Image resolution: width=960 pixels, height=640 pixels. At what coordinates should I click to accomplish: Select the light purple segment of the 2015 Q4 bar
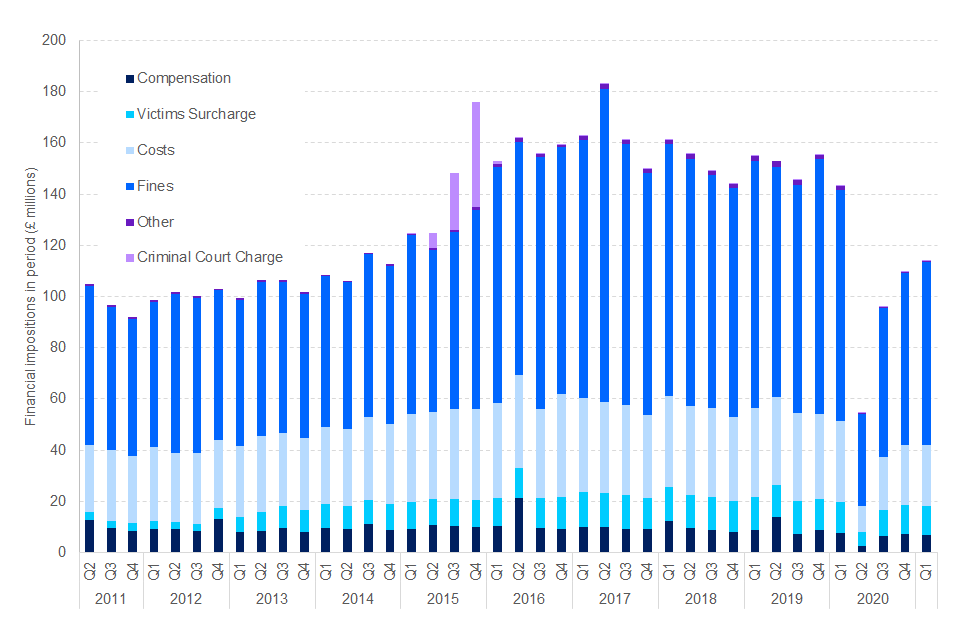point(476,154)
